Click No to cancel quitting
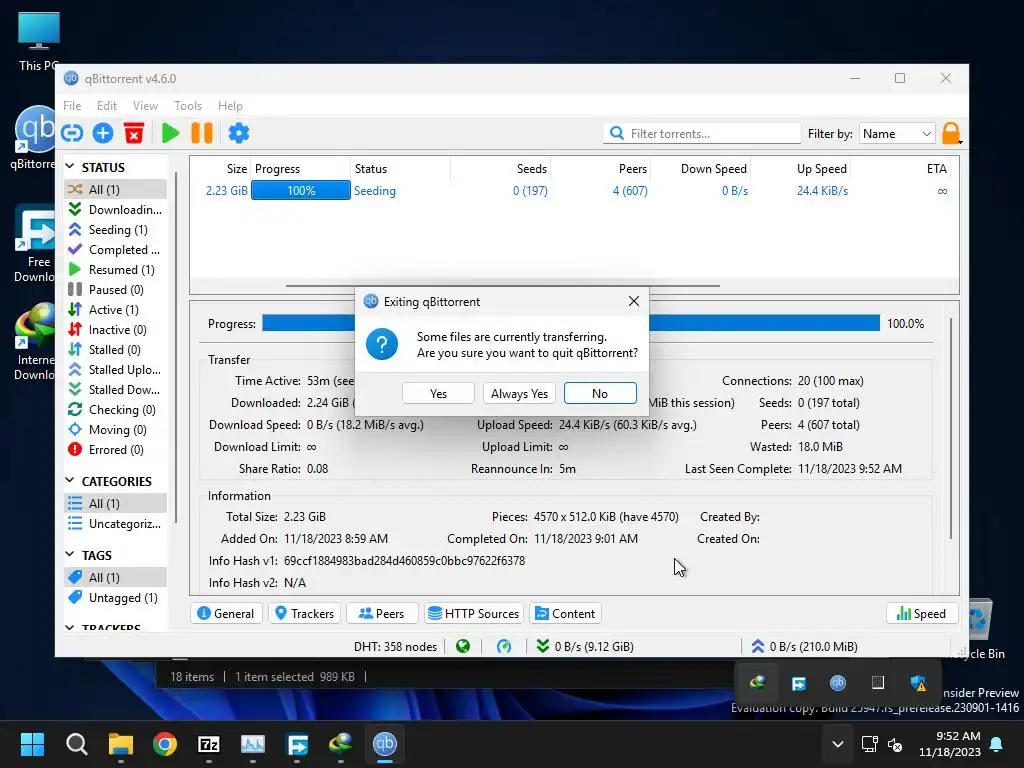This screenshot has height=768, width=1024. 600,393
